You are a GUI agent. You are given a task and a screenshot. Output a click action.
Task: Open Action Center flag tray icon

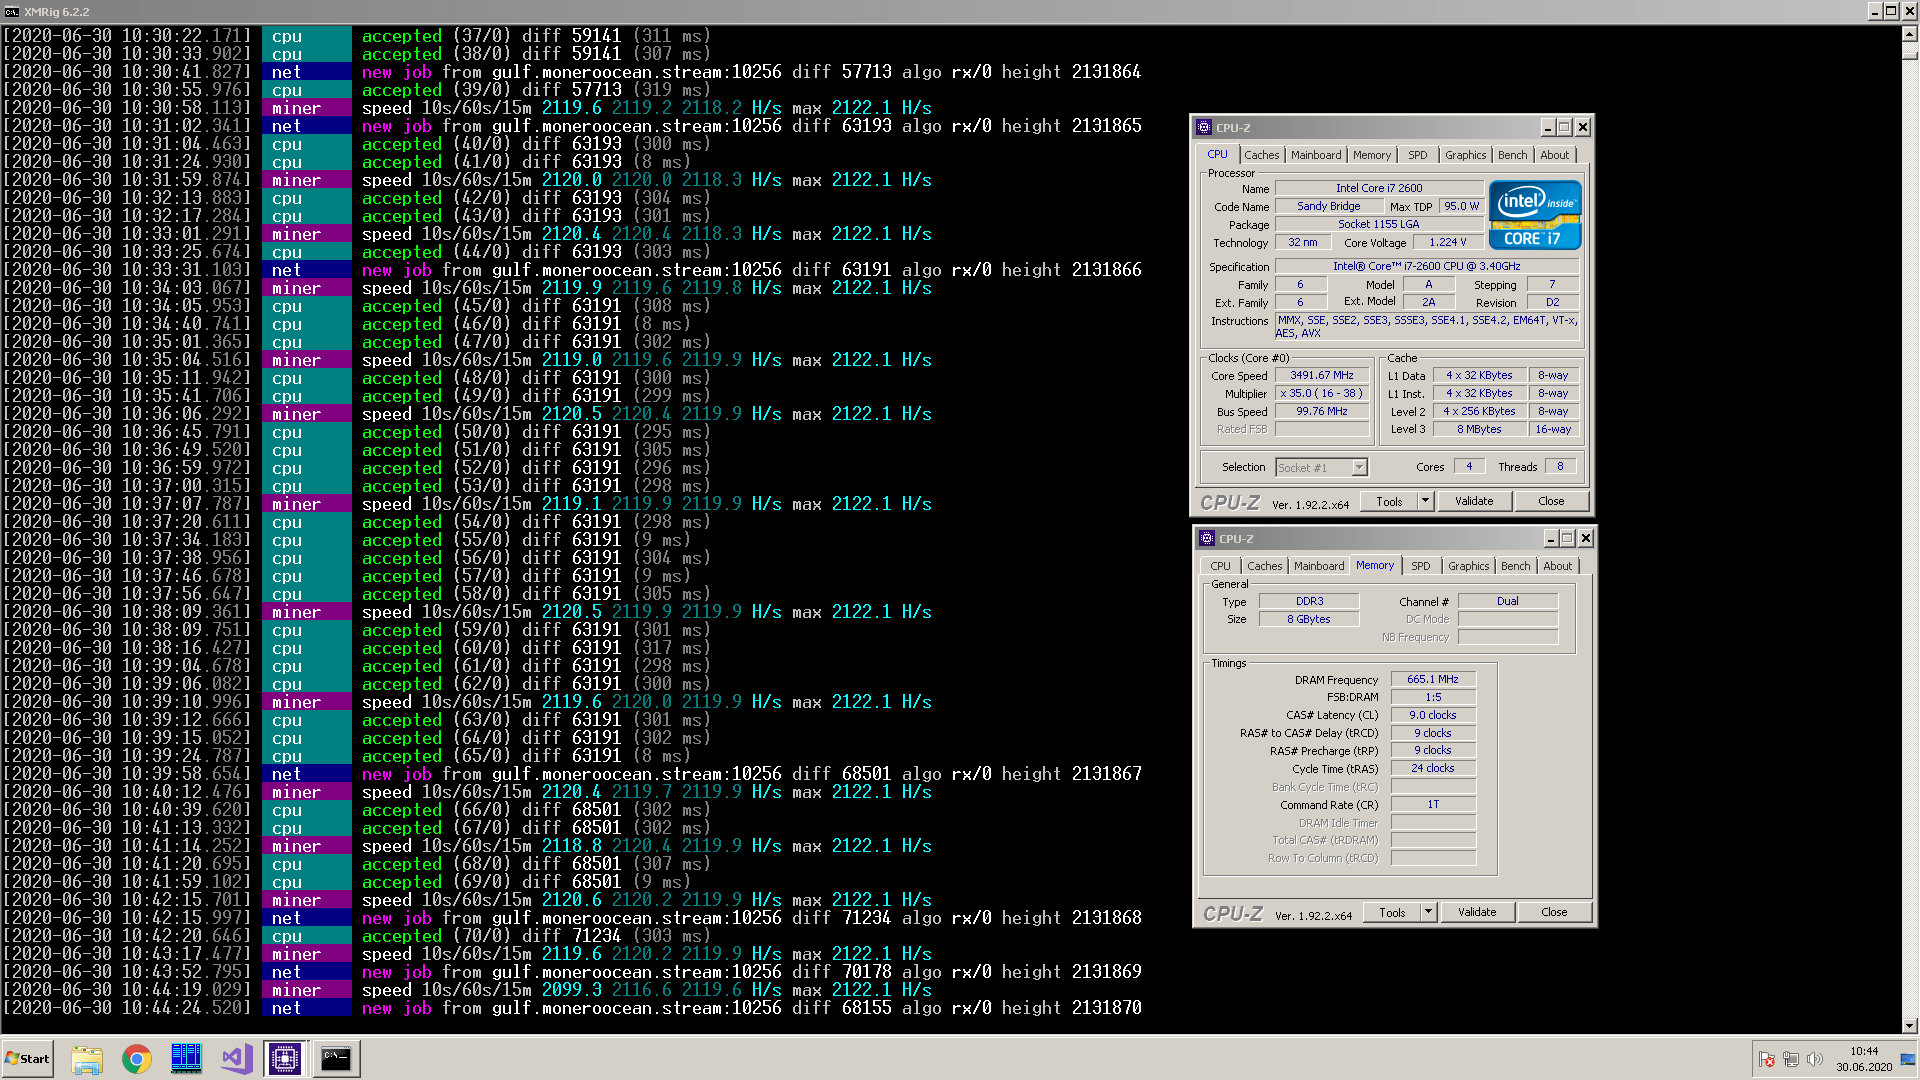(1767, 1059)
